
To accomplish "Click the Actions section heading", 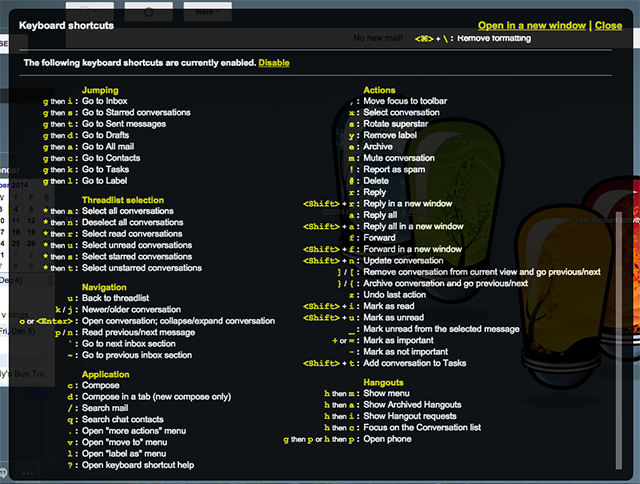I will pyautogui.click(x=379, y=90).
